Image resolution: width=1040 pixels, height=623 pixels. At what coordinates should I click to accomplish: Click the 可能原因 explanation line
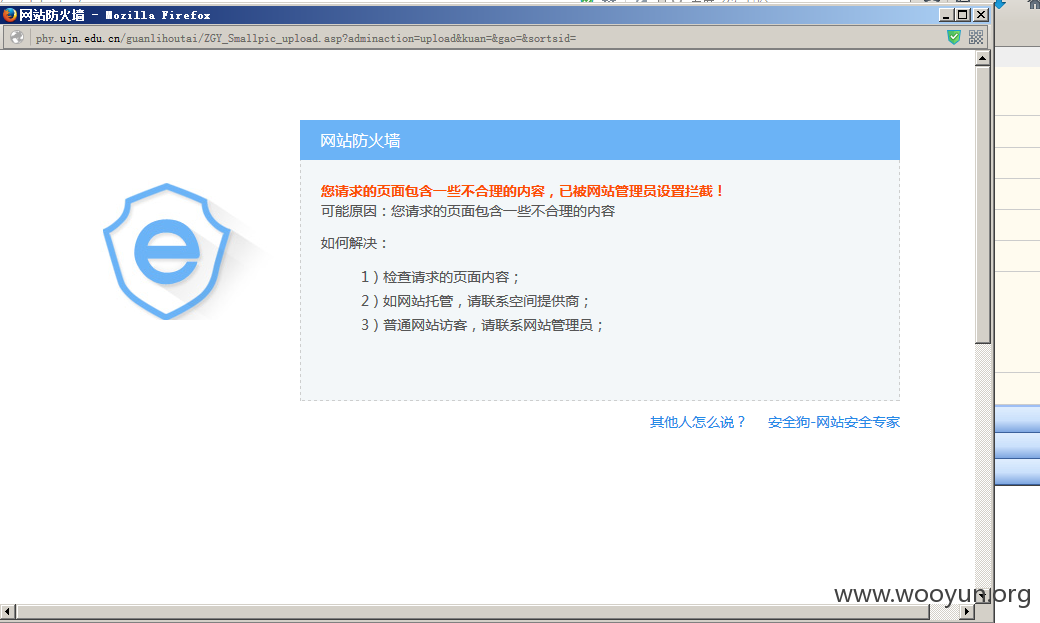[x=468, y=211]
